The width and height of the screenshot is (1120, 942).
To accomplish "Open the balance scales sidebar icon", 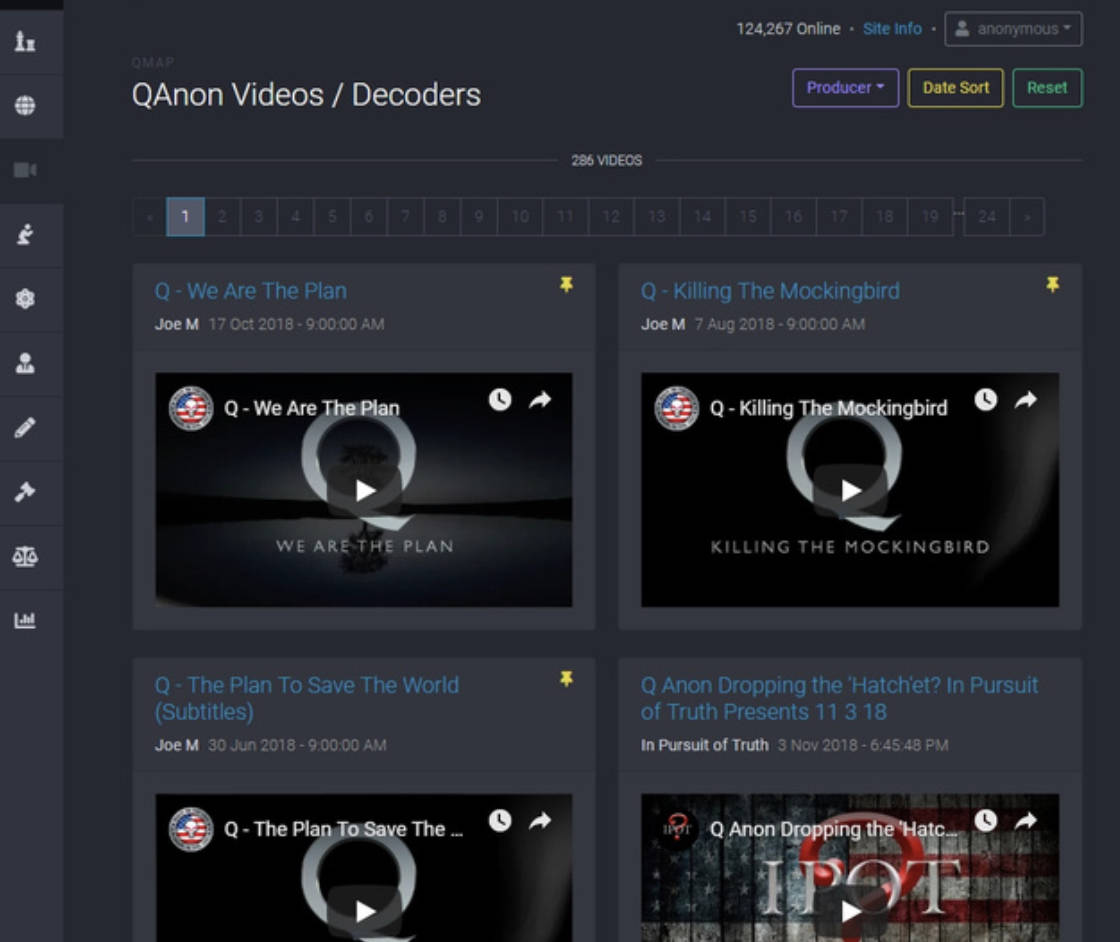I will [25, 556].
